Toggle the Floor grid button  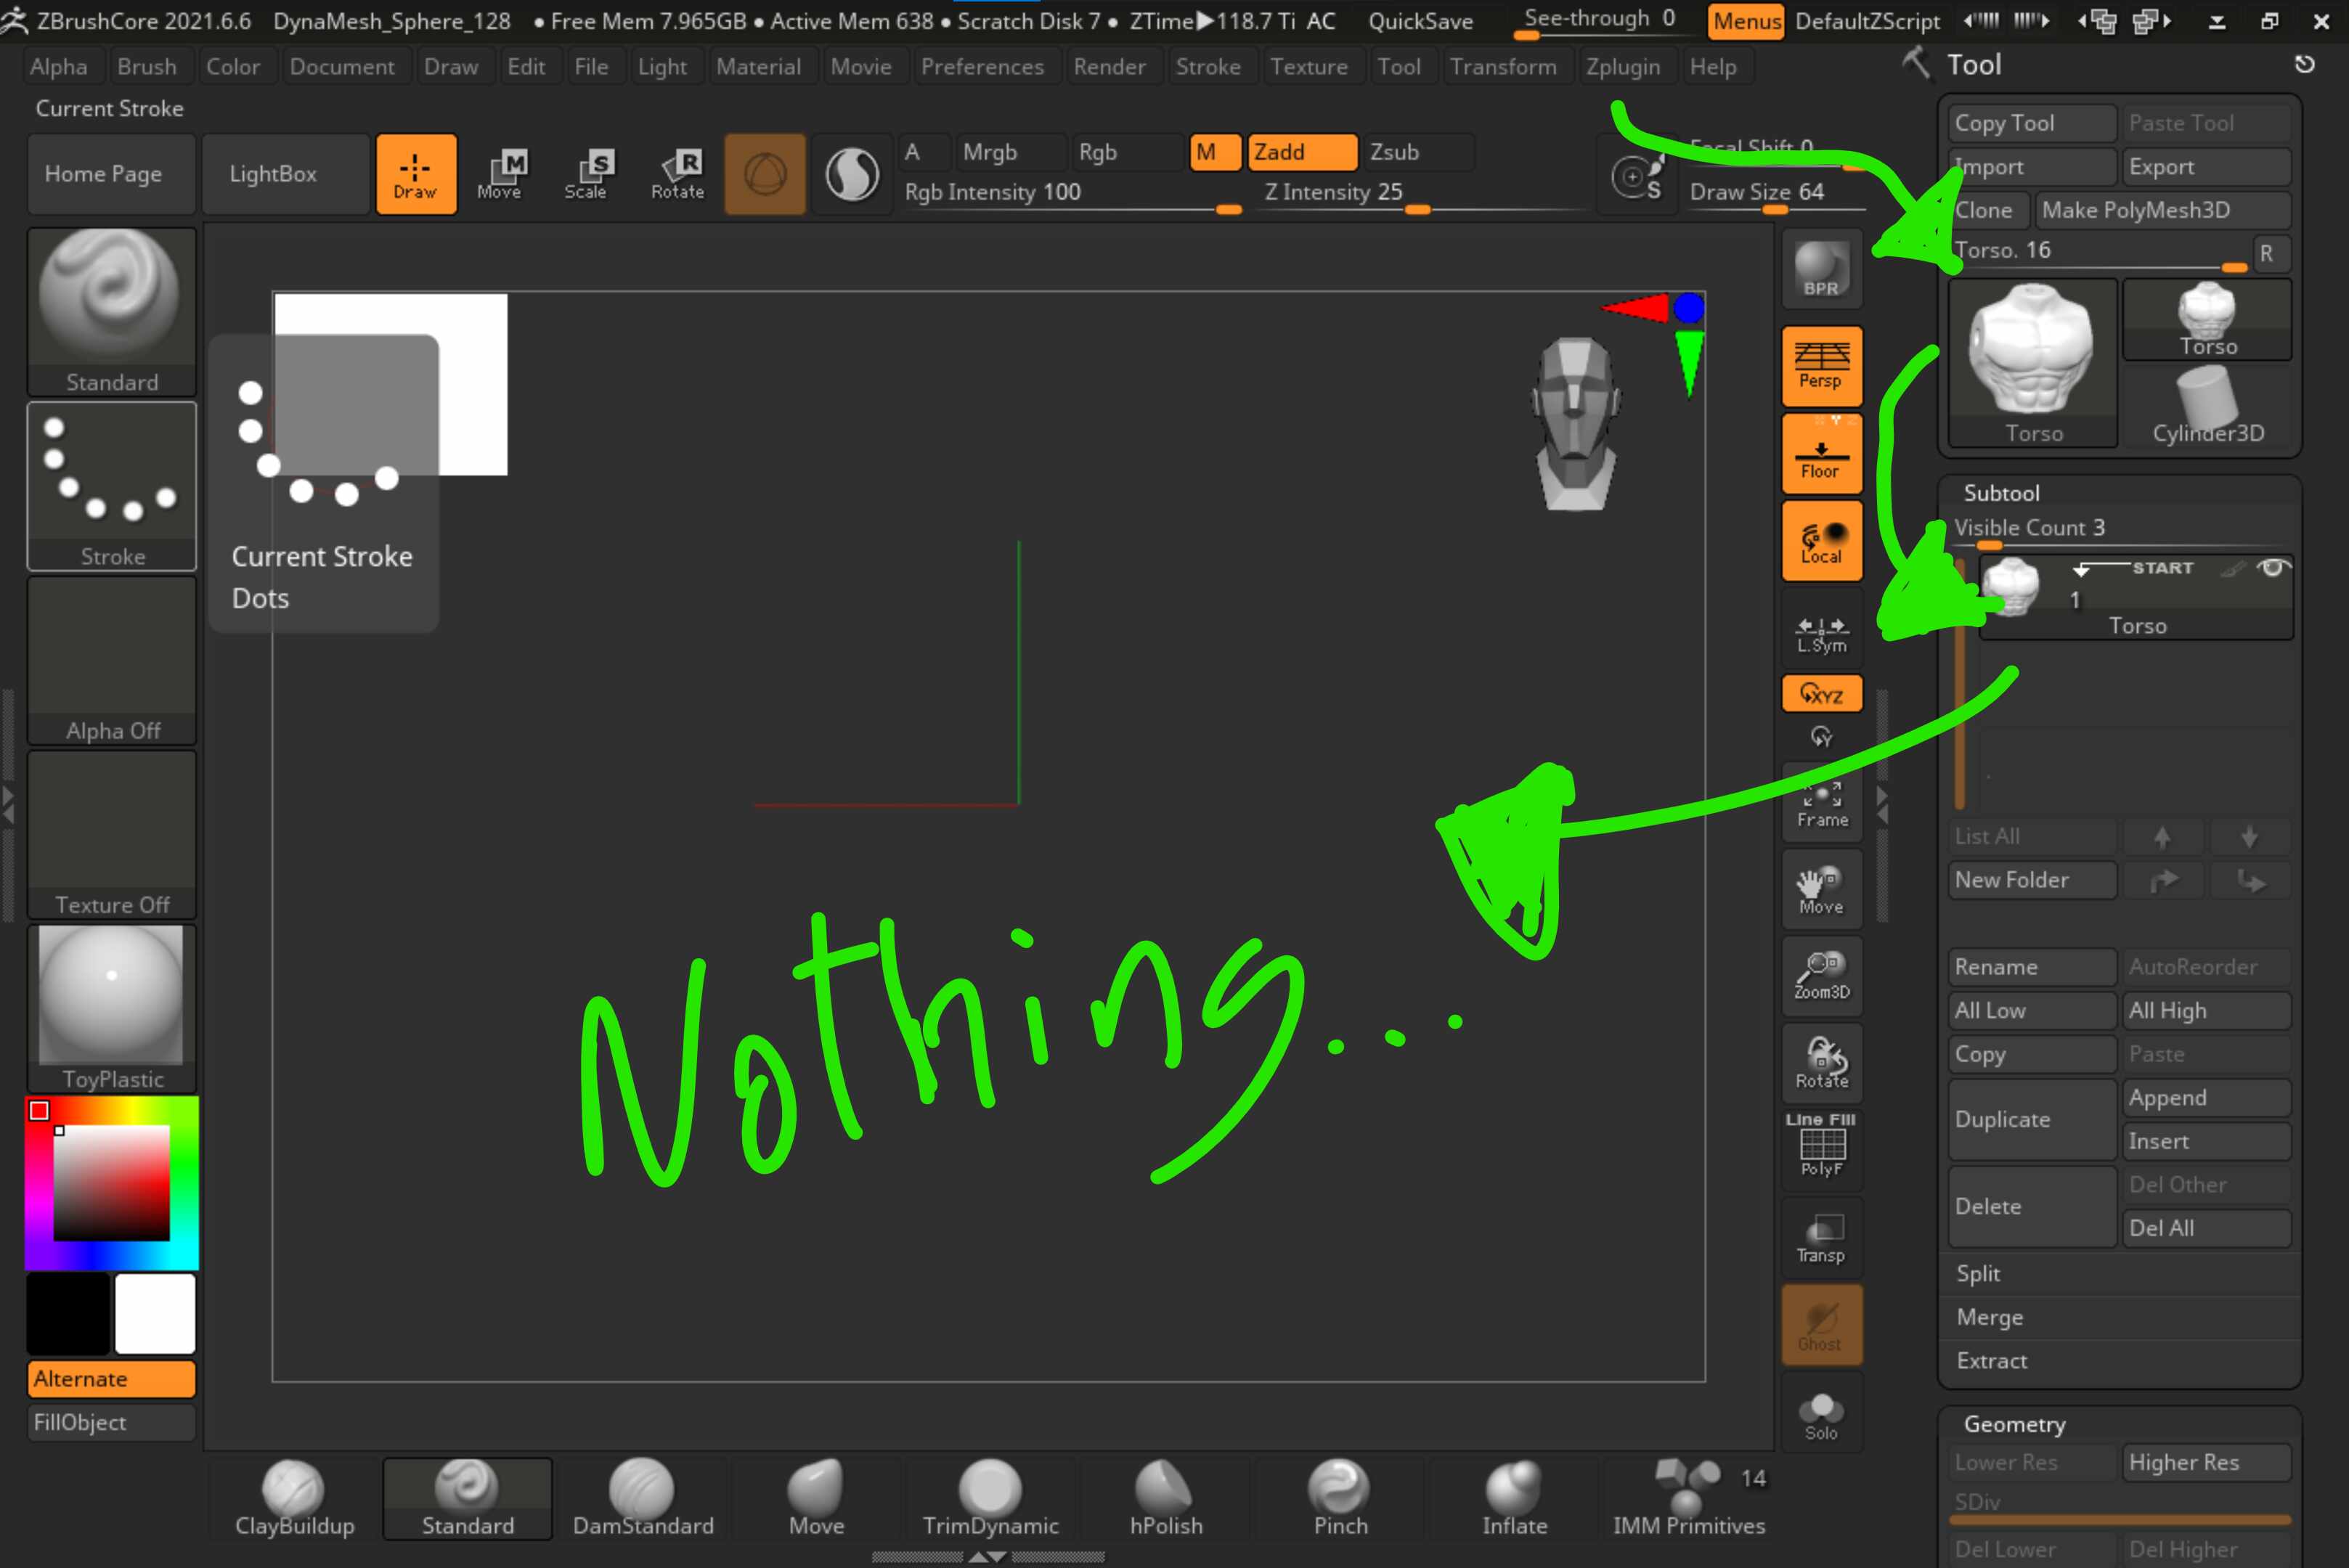[x=1821, y=454]
